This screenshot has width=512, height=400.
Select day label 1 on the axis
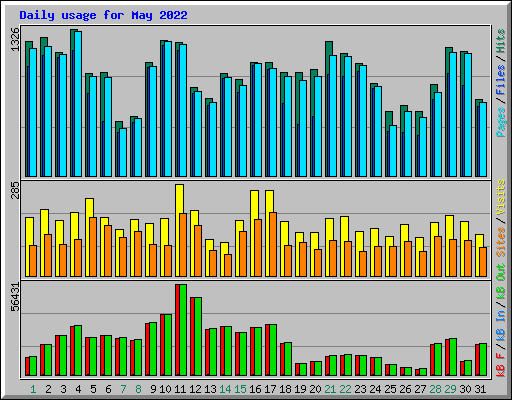pyautogui.click(x=33, y=389)
